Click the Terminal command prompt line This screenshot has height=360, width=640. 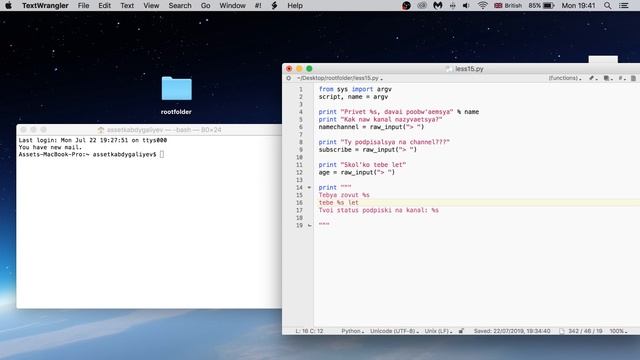pos(91,154)
